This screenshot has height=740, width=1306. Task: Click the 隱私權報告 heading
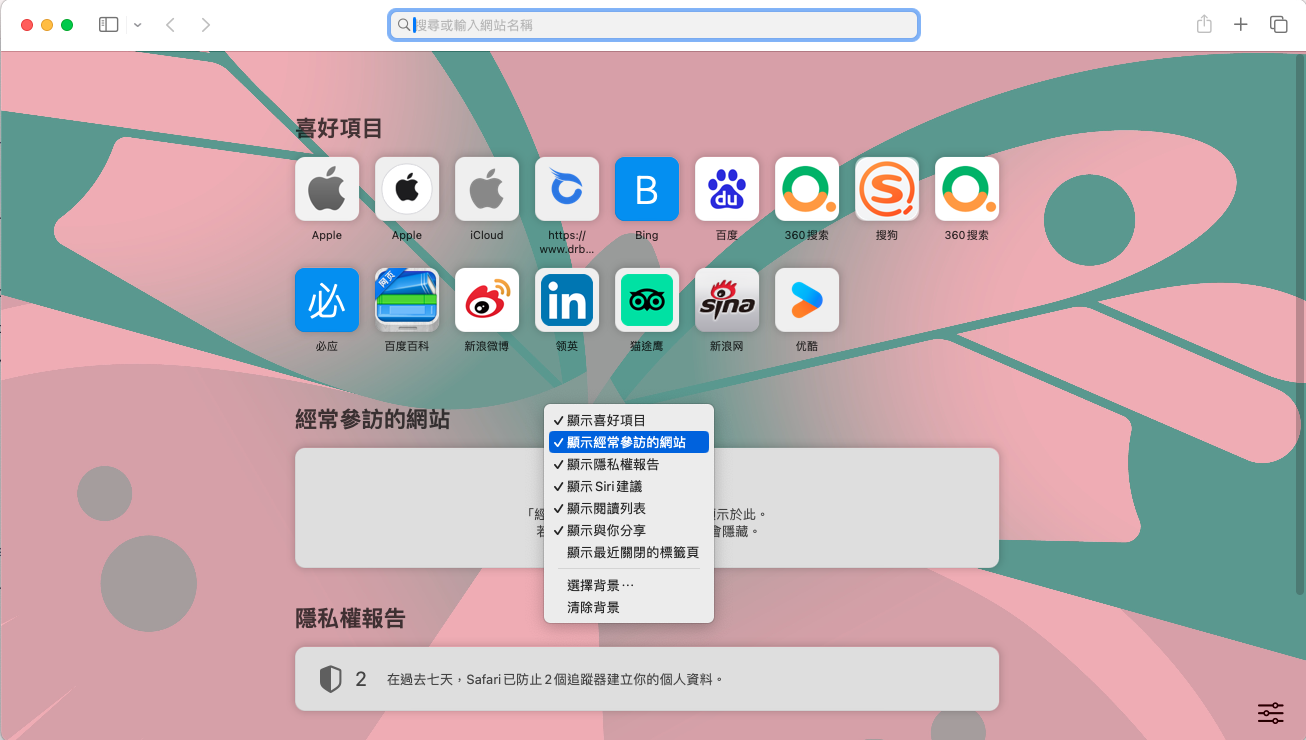350,618
